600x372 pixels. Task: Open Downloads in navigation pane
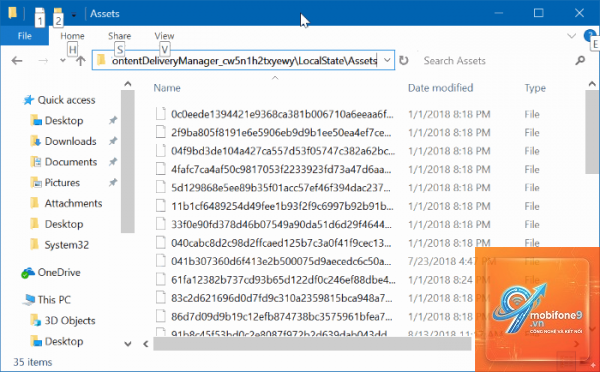pyautogui.click(x=70, y=142)
